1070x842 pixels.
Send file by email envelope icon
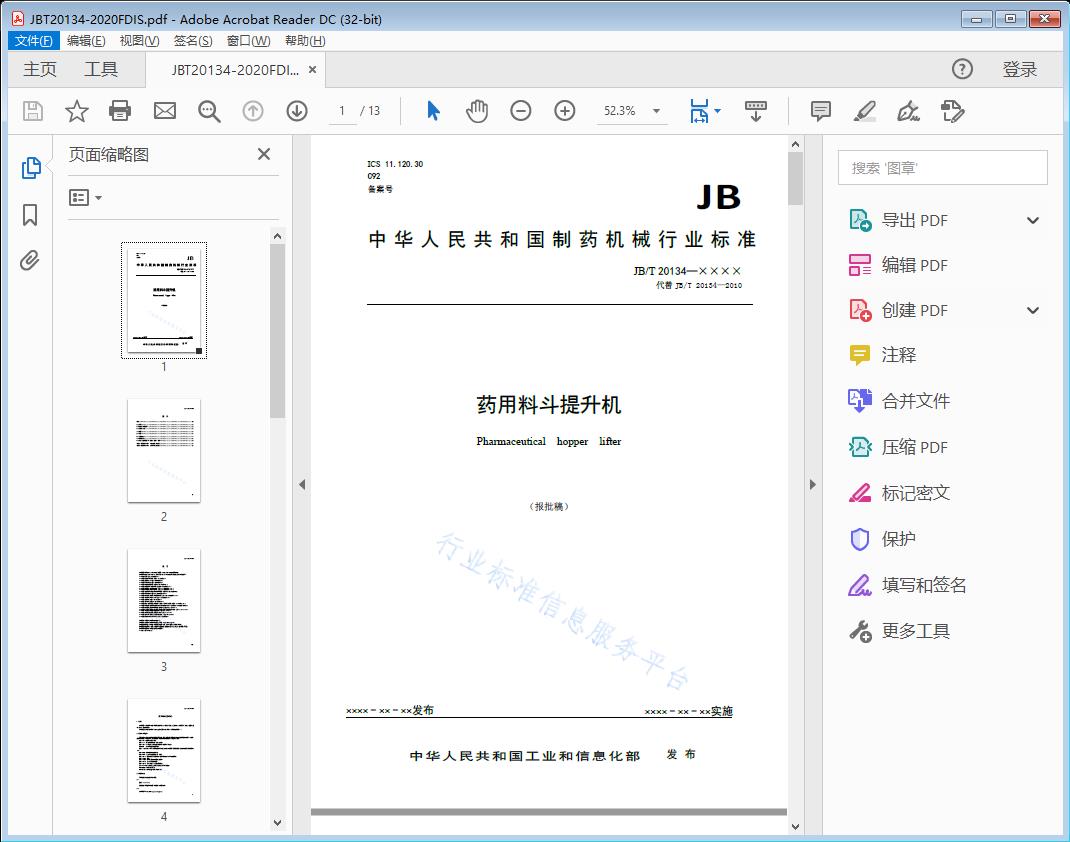pos(165,111)
